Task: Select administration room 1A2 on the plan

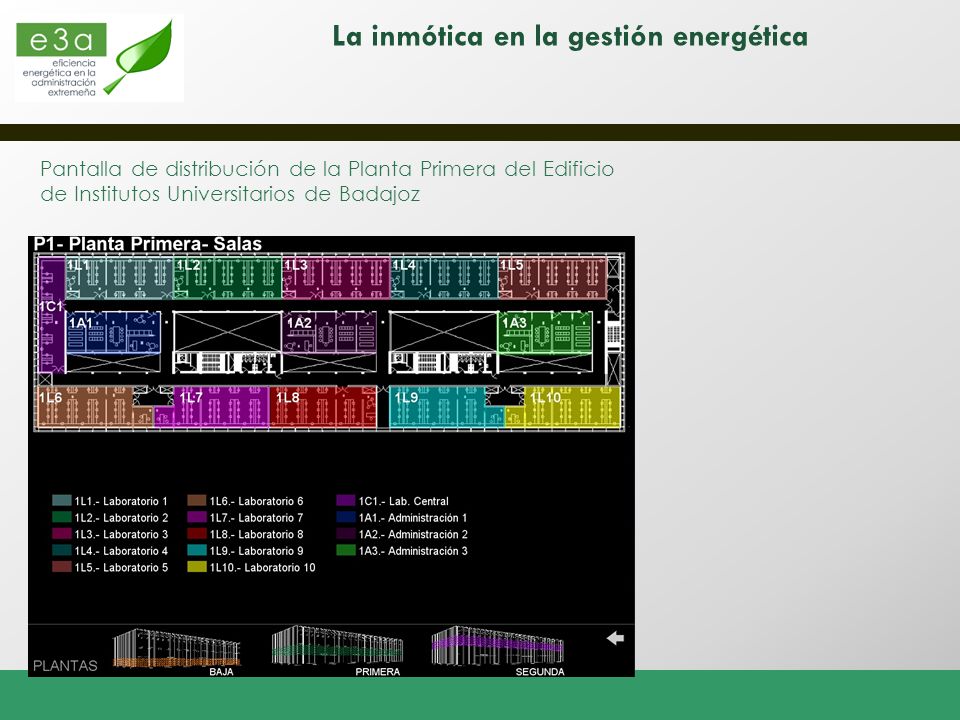Action: tap(329, 332)
